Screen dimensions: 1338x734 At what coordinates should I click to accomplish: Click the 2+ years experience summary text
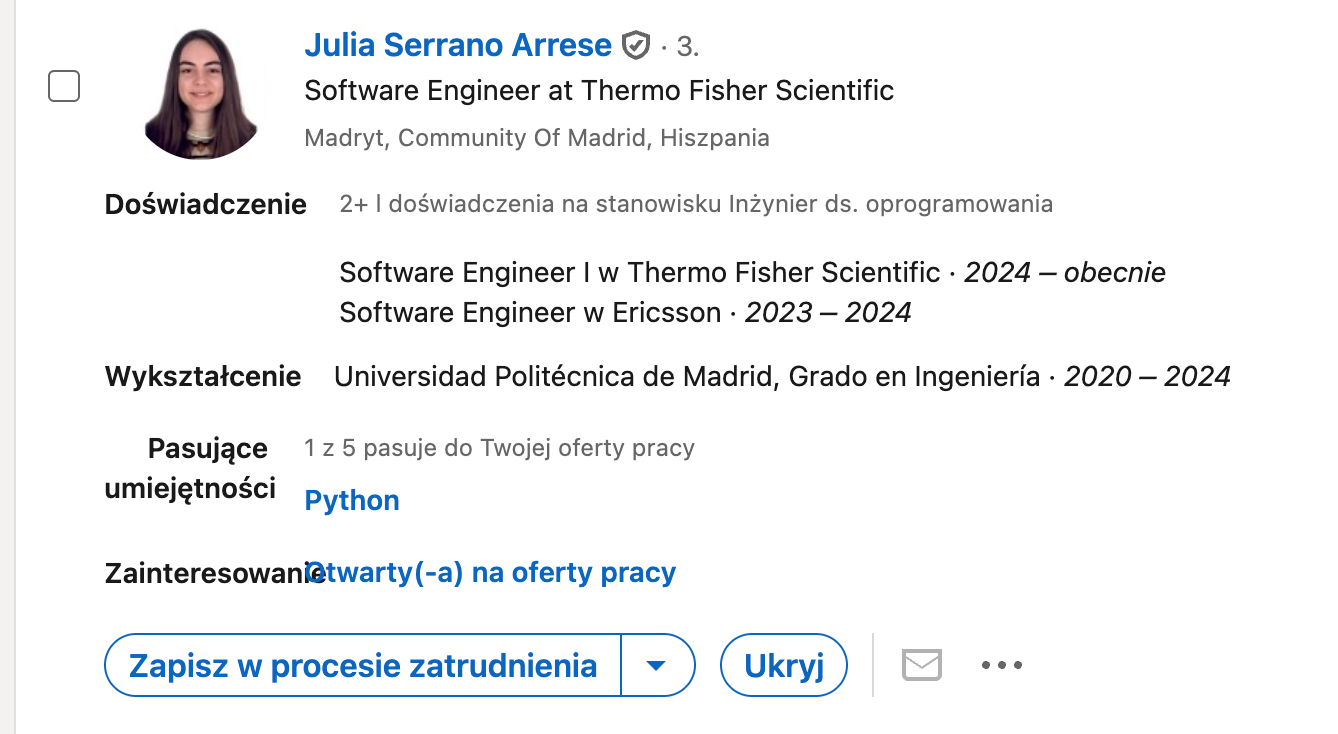[x=695, y=205]
